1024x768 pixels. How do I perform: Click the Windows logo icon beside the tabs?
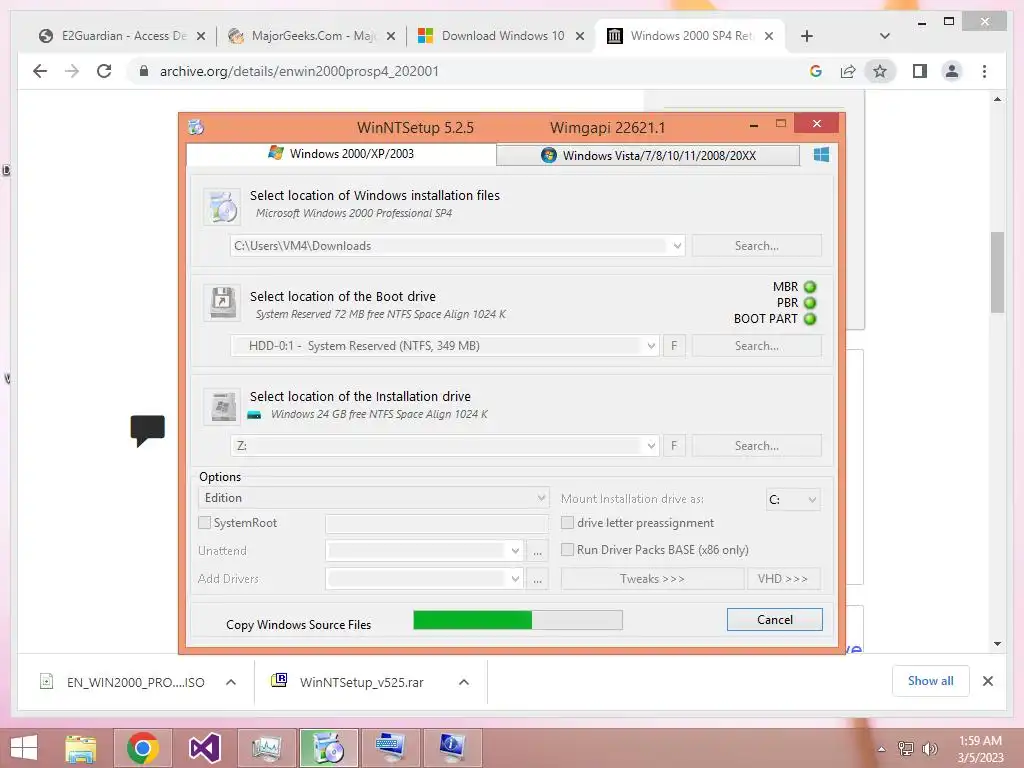[821, 155]
